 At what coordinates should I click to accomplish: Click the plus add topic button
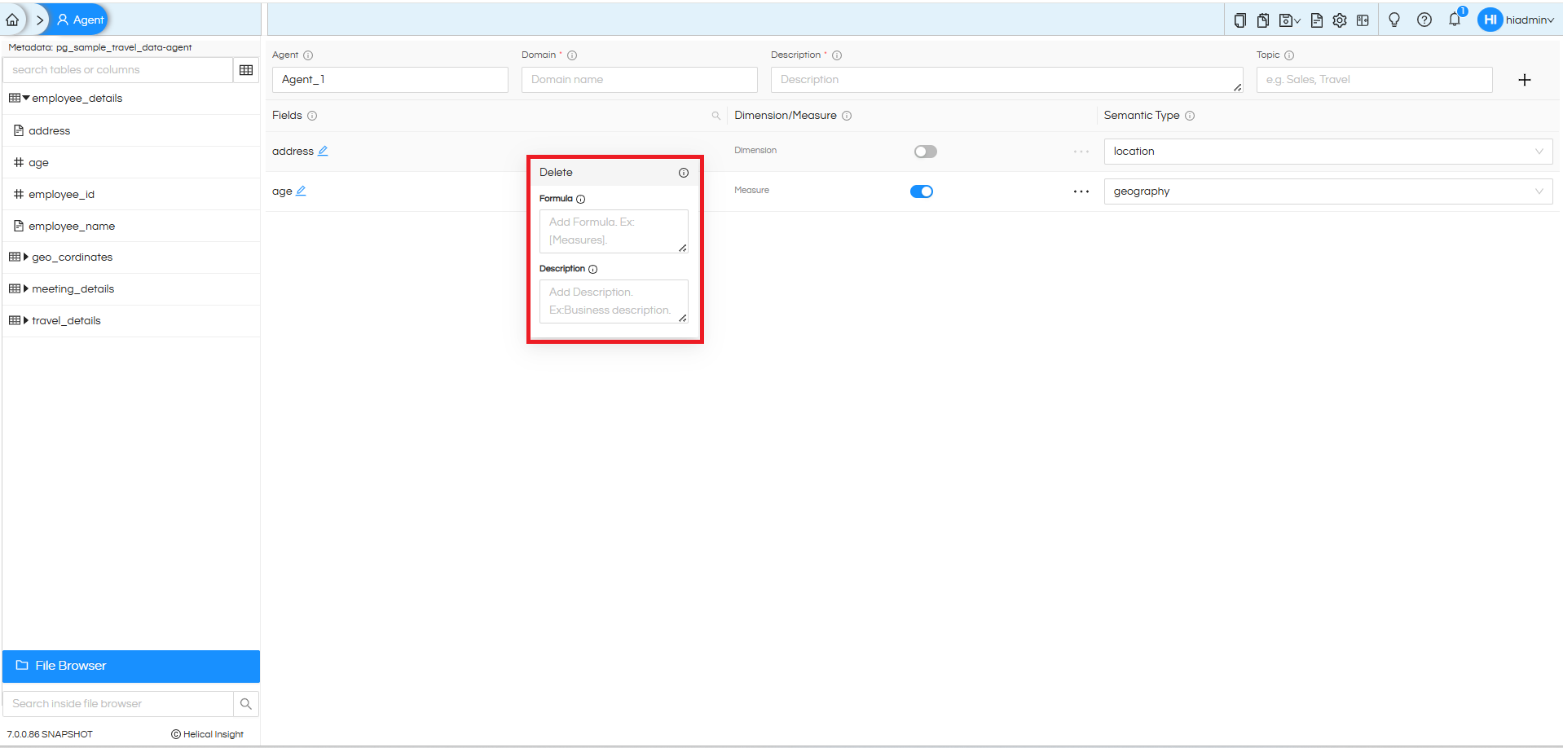pos(1525,80)
